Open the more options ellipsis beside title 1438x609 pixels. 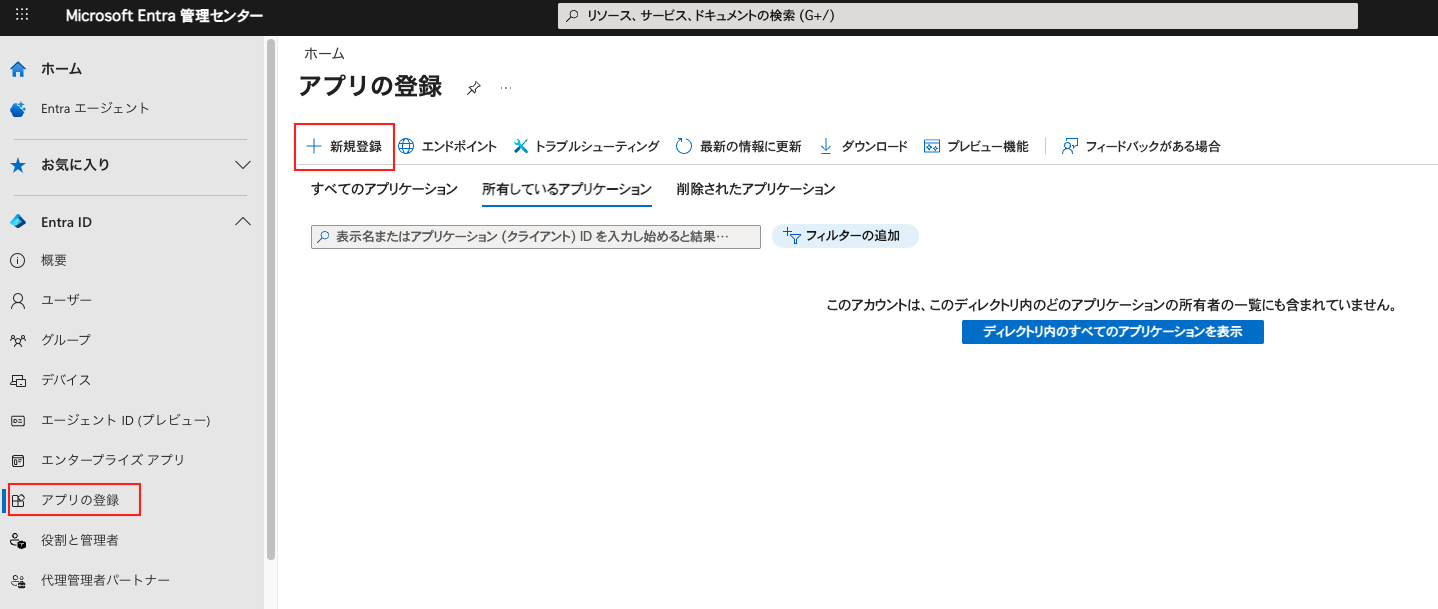[506, 88]
